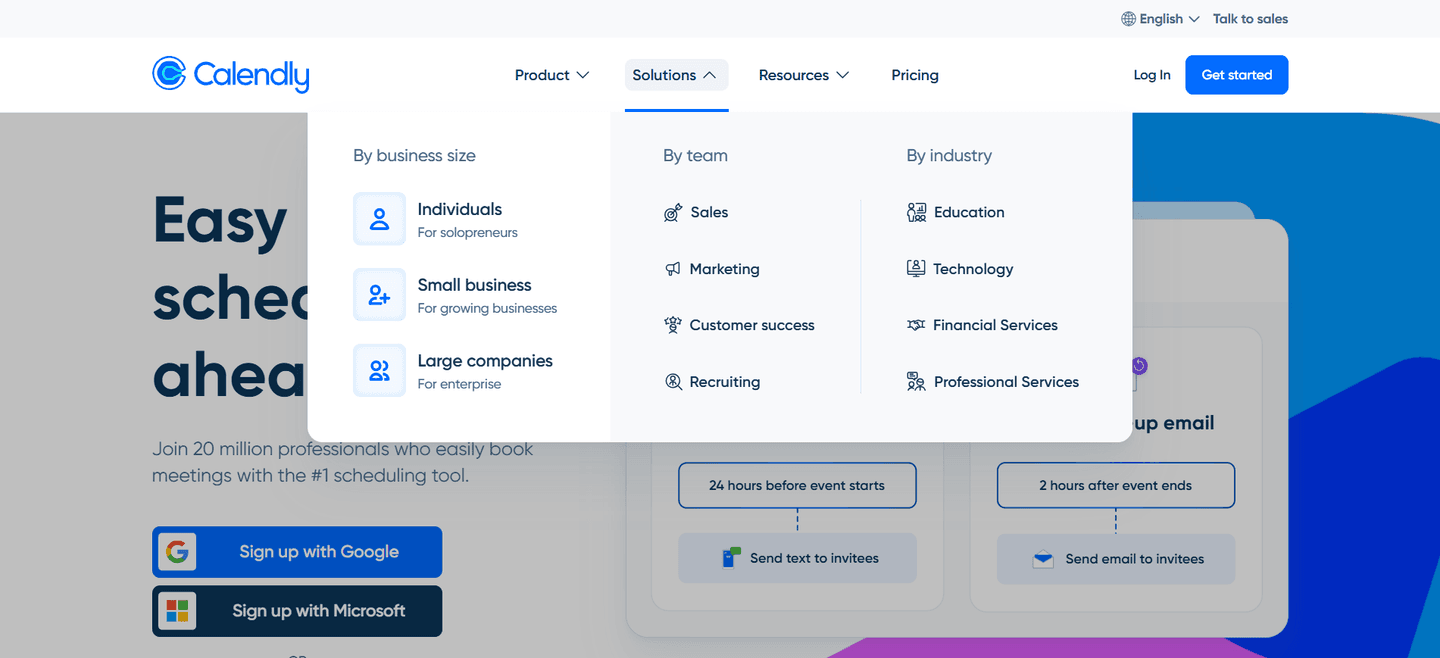Click 2 hours after event ends box
Viewport: 1440px width, 658px height.
1116,485
